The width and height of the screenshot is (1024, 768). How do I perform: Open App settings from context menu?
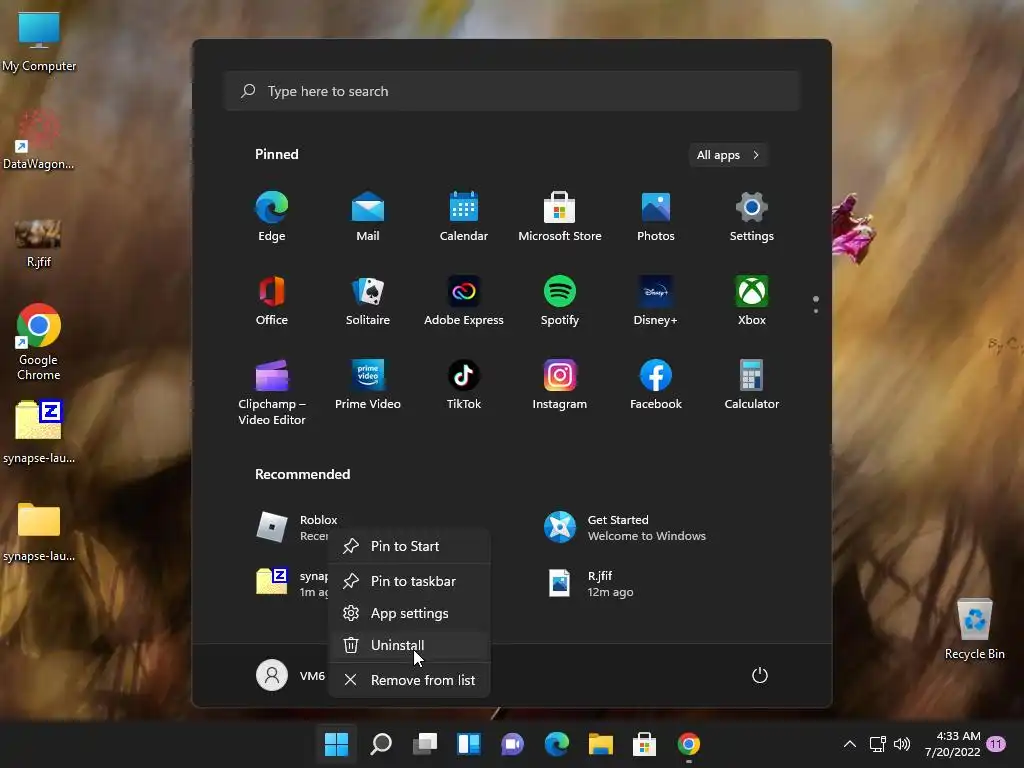409,613
